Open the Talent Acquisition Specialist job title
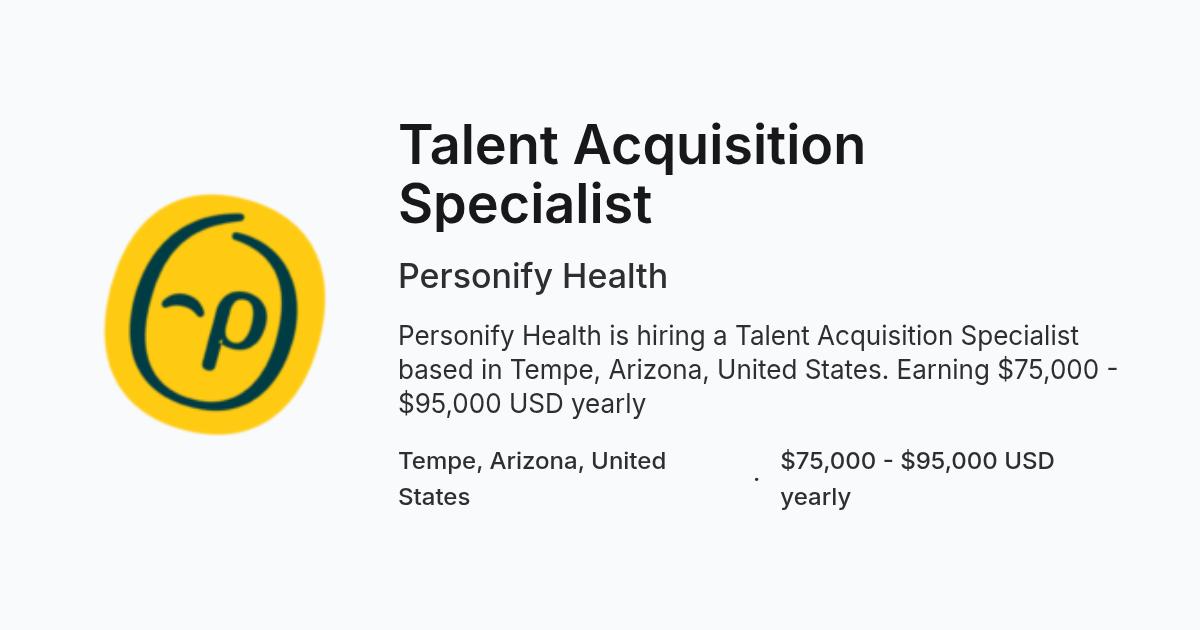This screenshot has width=1200, height=630. 632,173
